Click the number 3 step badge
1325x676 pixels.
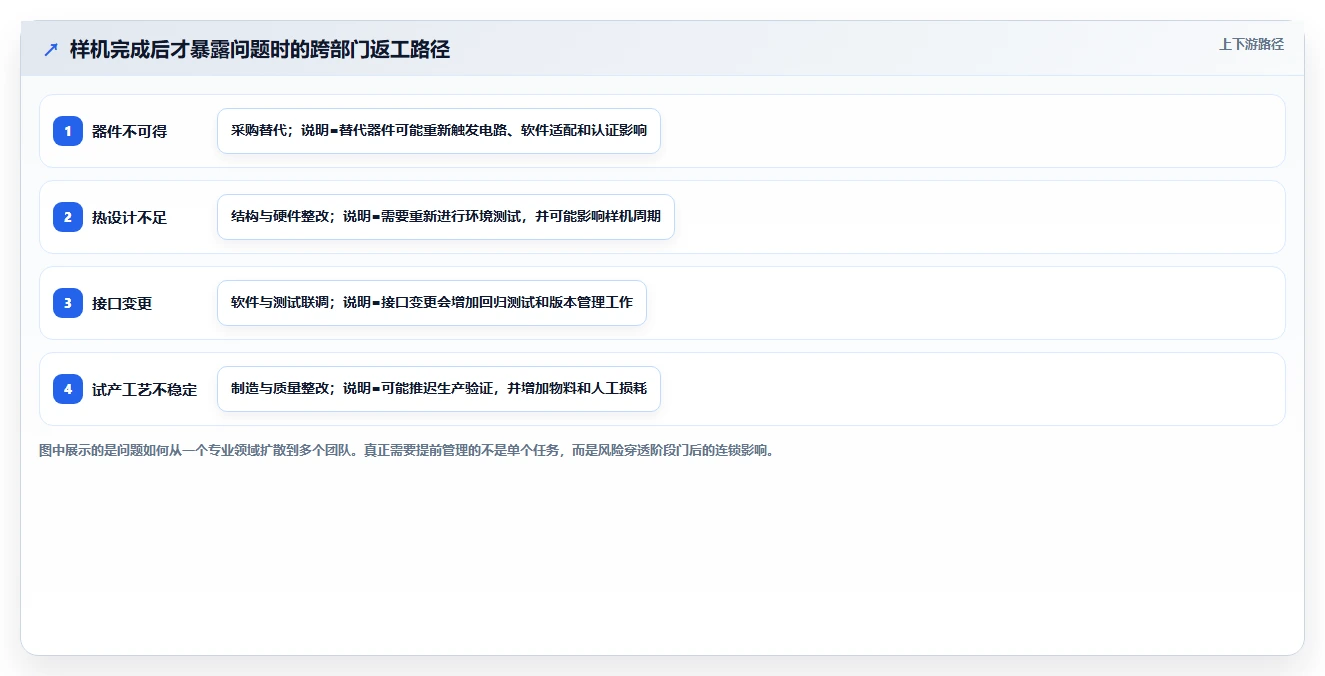[68, 303]
